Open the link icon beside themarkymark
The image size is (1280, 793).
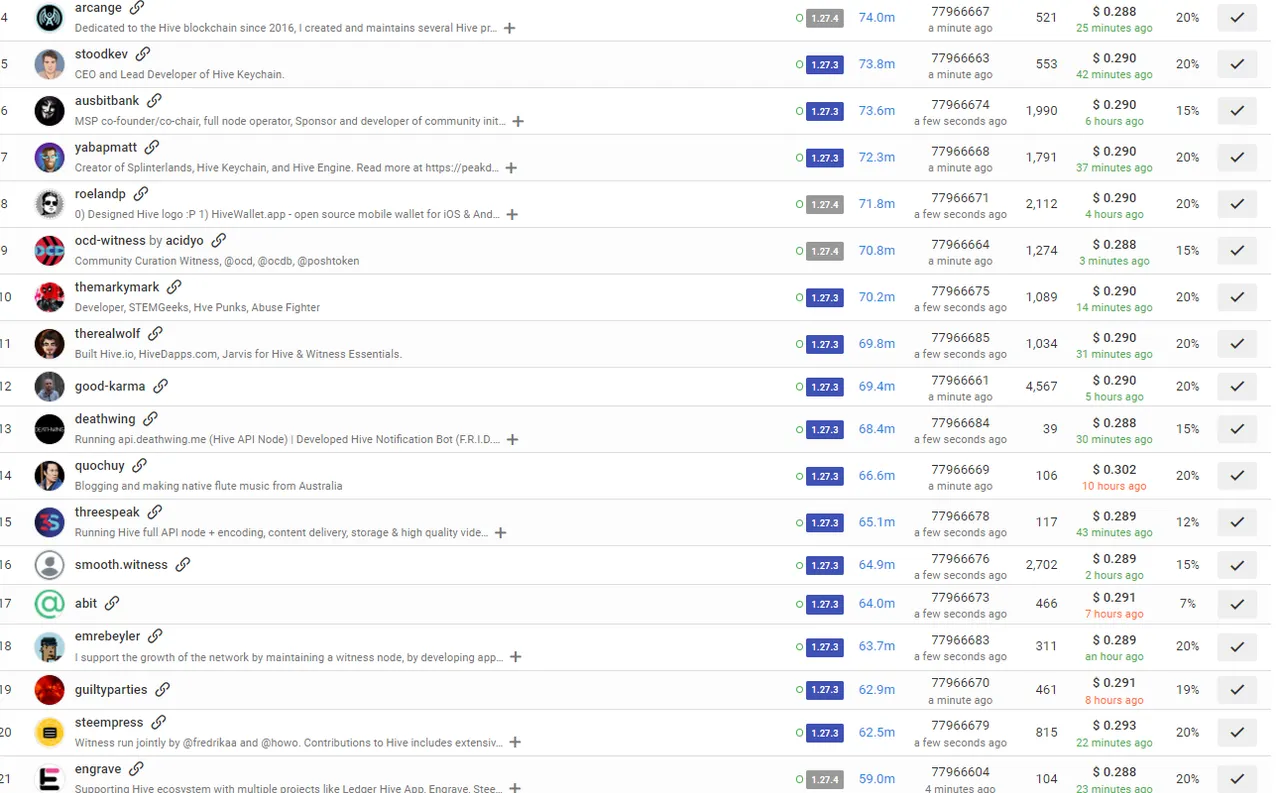click(x=174, y=287)
